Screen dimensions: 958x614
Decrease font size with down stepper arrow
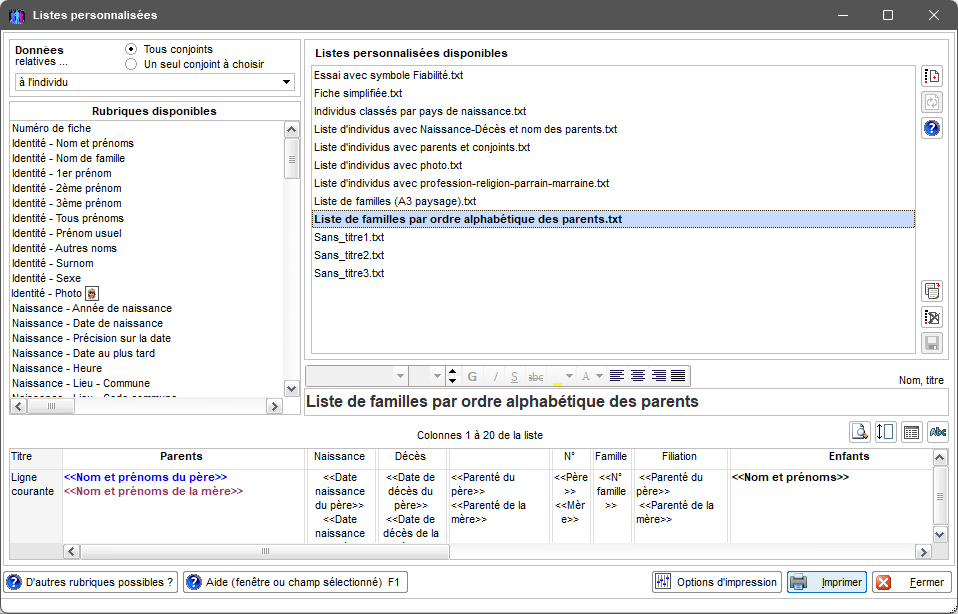pyautogui.click(x=452, y=381)
